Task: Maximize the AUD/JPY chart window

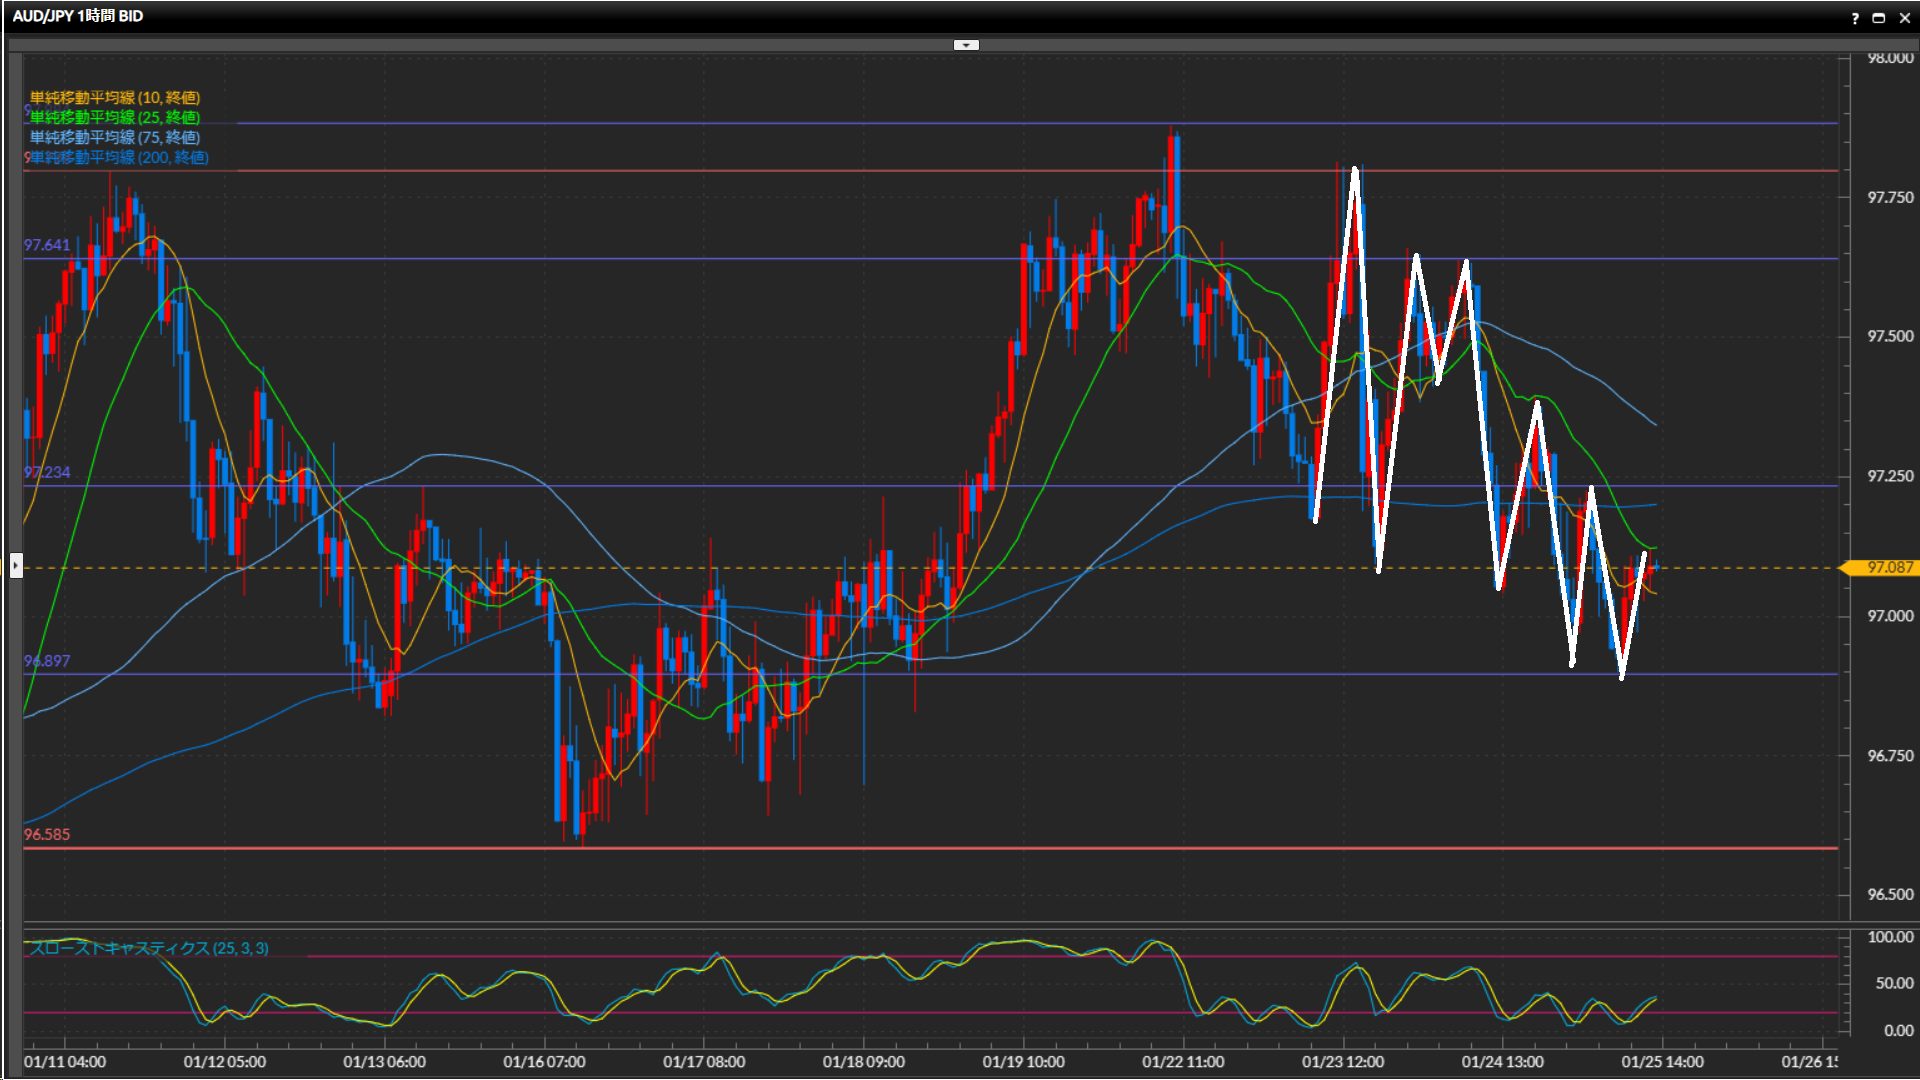Action: click(1879, 18)
